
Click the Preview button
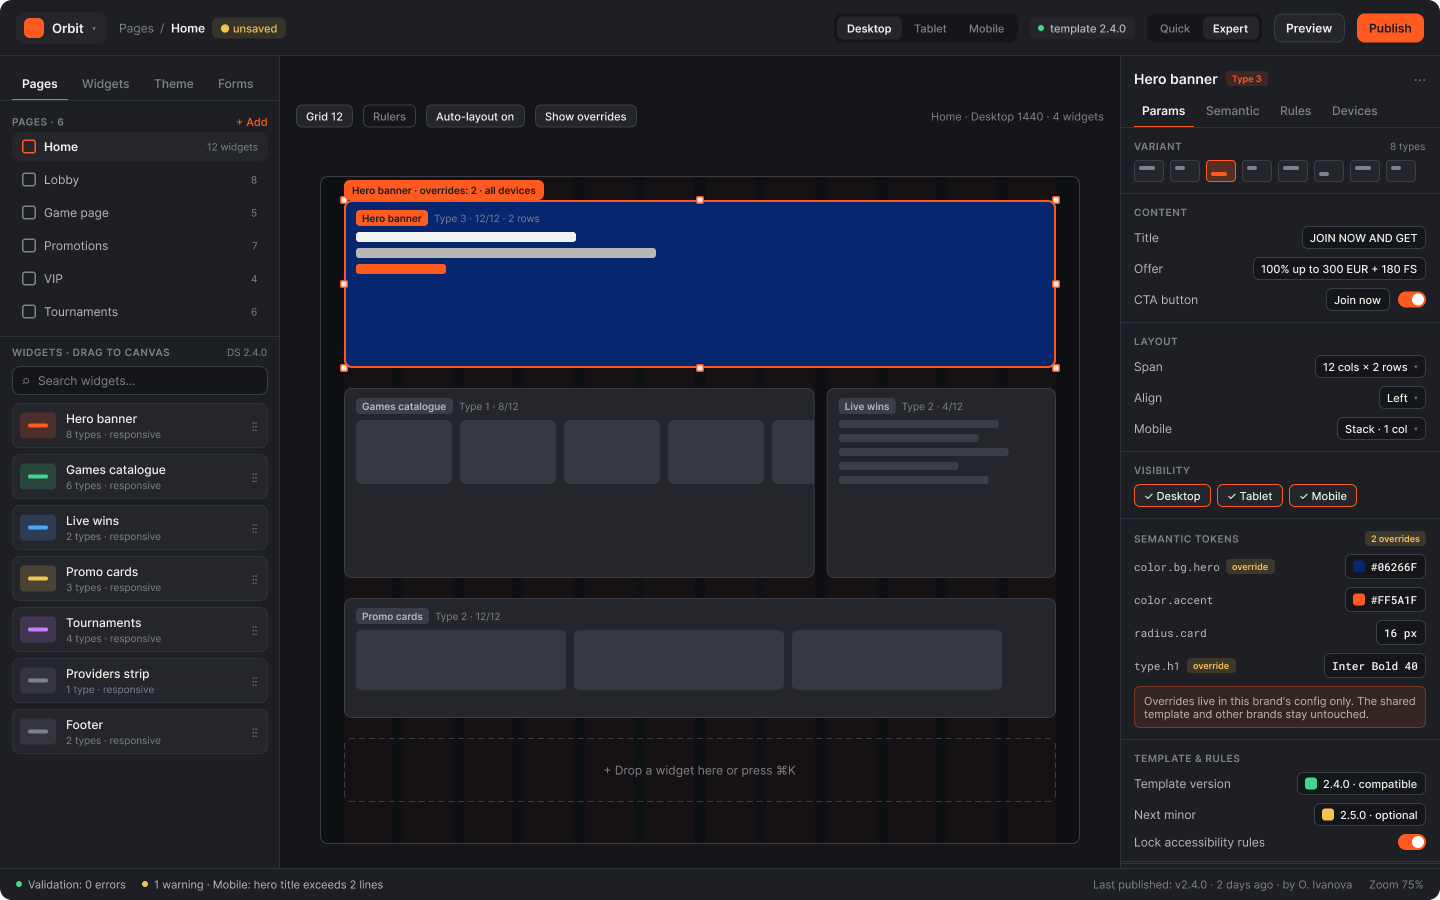(x=1309, y=28)
